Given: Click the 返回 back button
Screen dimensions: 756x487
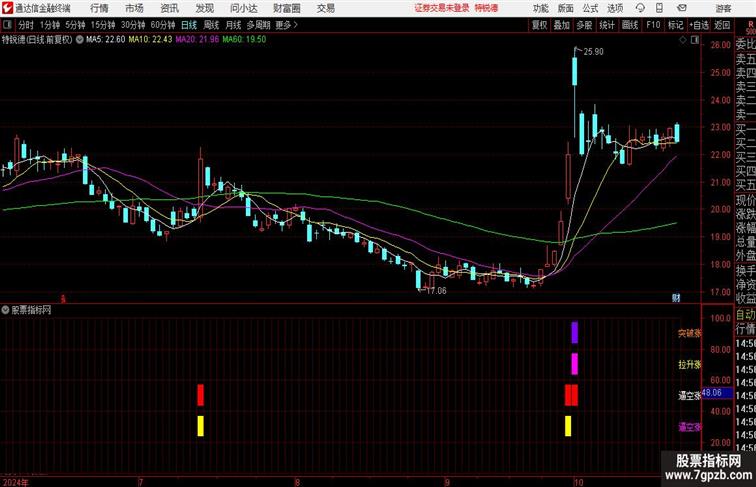Looking at the screenshot, I should point(722,25).
